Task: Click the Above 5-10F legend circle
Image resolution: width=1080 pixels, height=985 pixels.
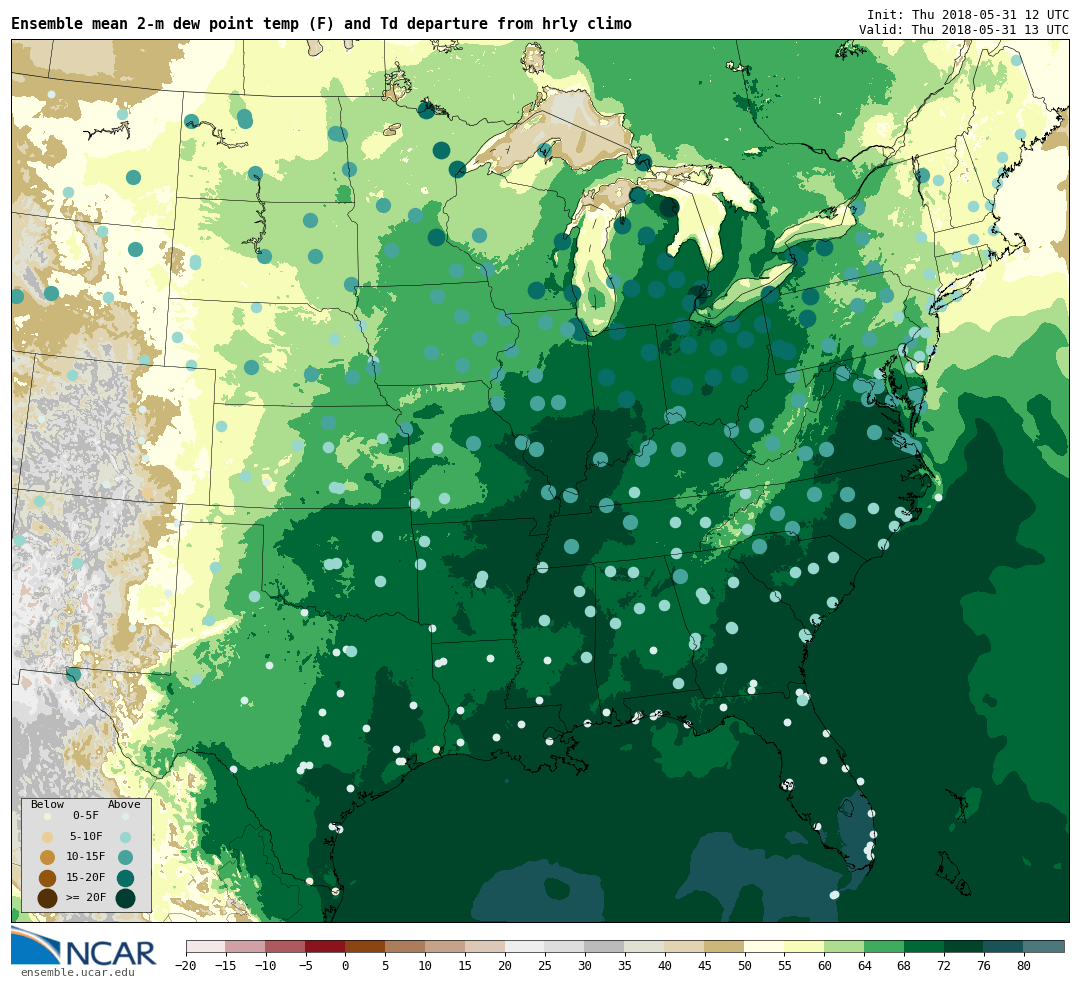Action: point(125,838)
